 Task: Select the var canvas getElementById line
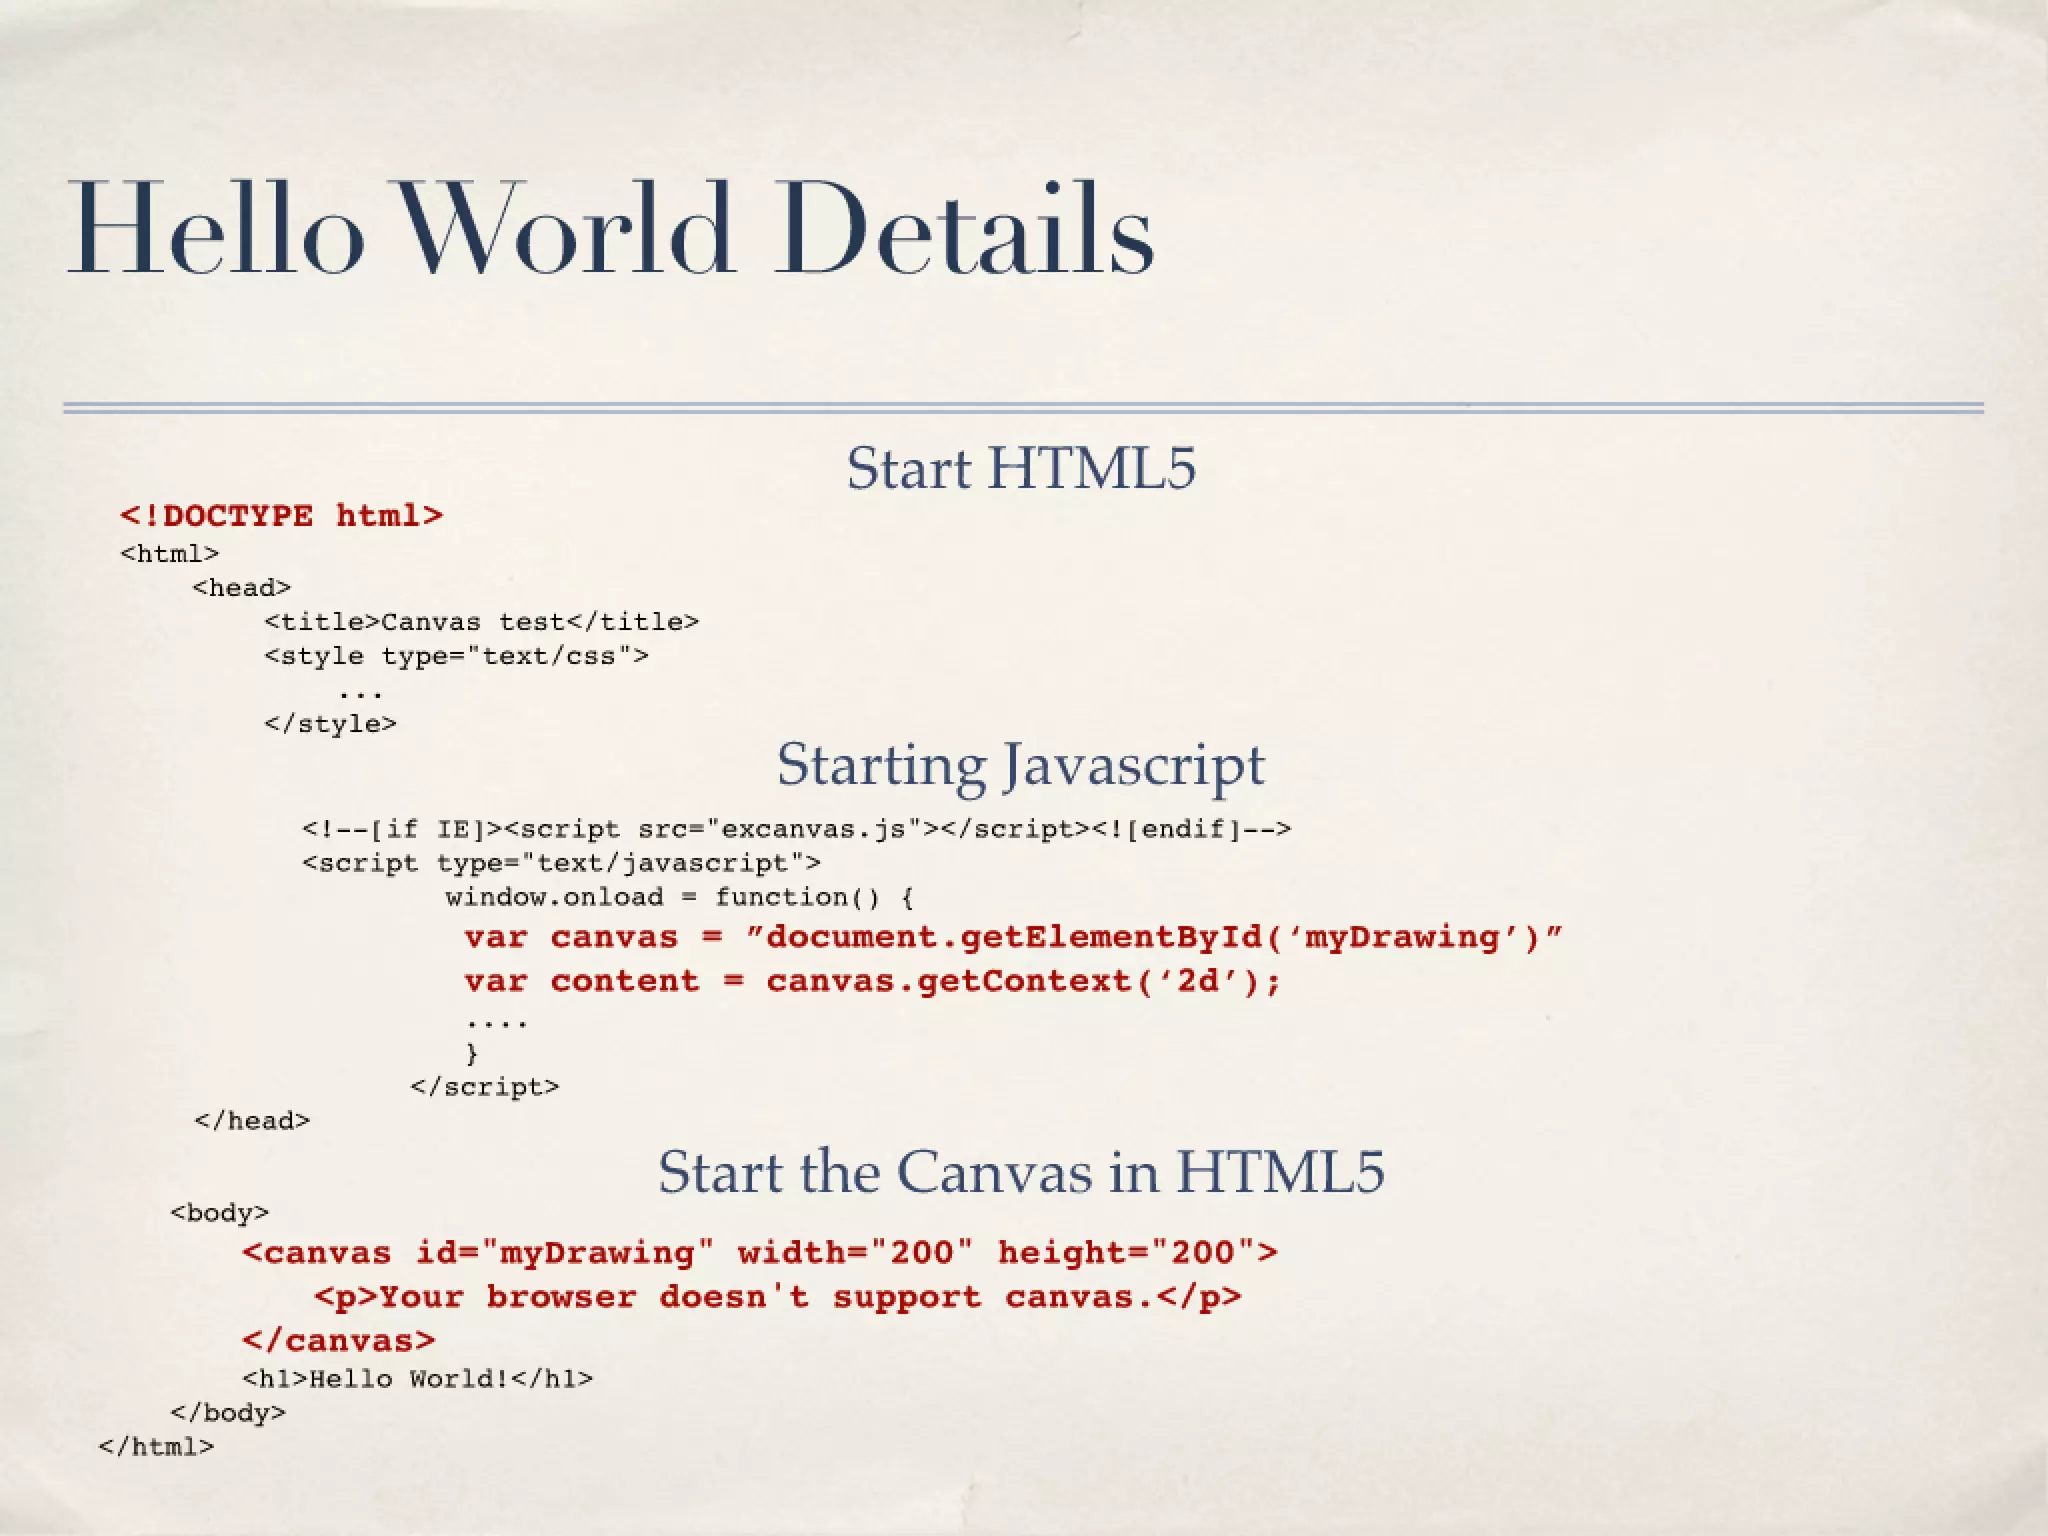(x=1013, y=937)
